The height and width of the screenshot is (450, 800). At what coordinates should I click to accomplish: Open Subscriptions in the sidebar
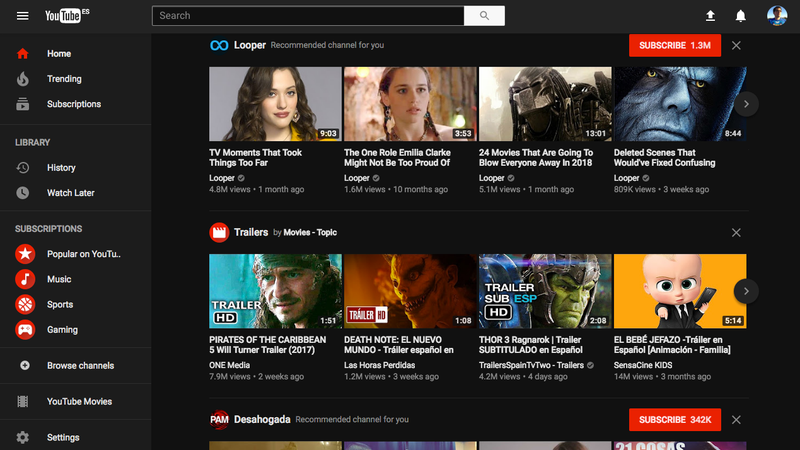[76, 104]
